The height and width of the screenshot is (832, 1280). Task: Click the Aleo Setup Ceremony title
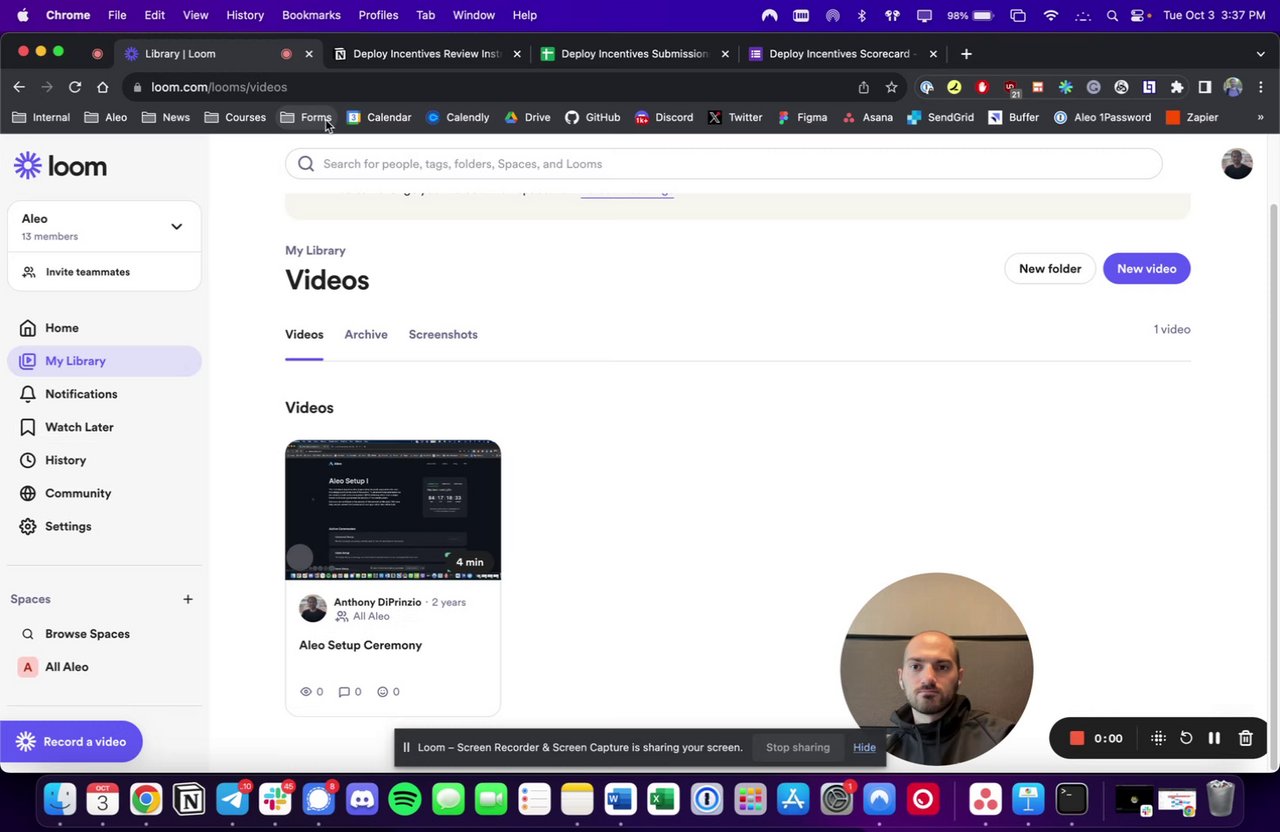(x=360, y=645)
